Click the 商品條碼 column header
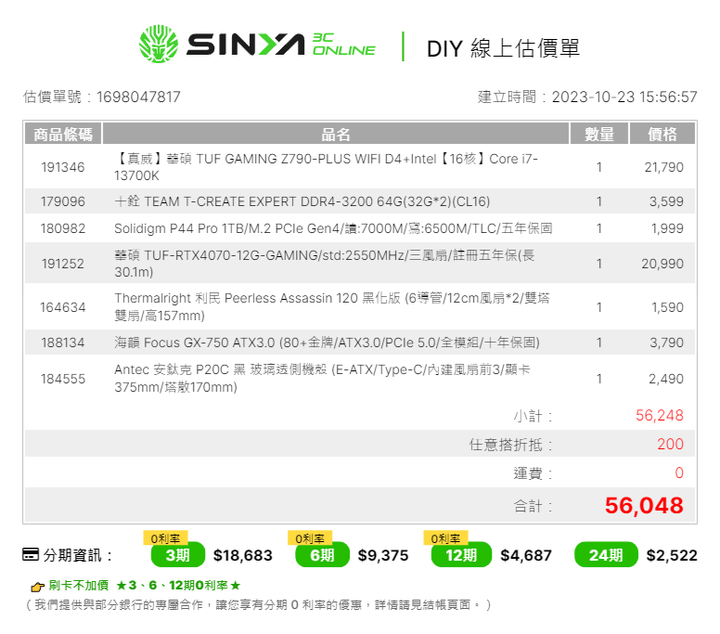The image size is (720, 634). 63,134
